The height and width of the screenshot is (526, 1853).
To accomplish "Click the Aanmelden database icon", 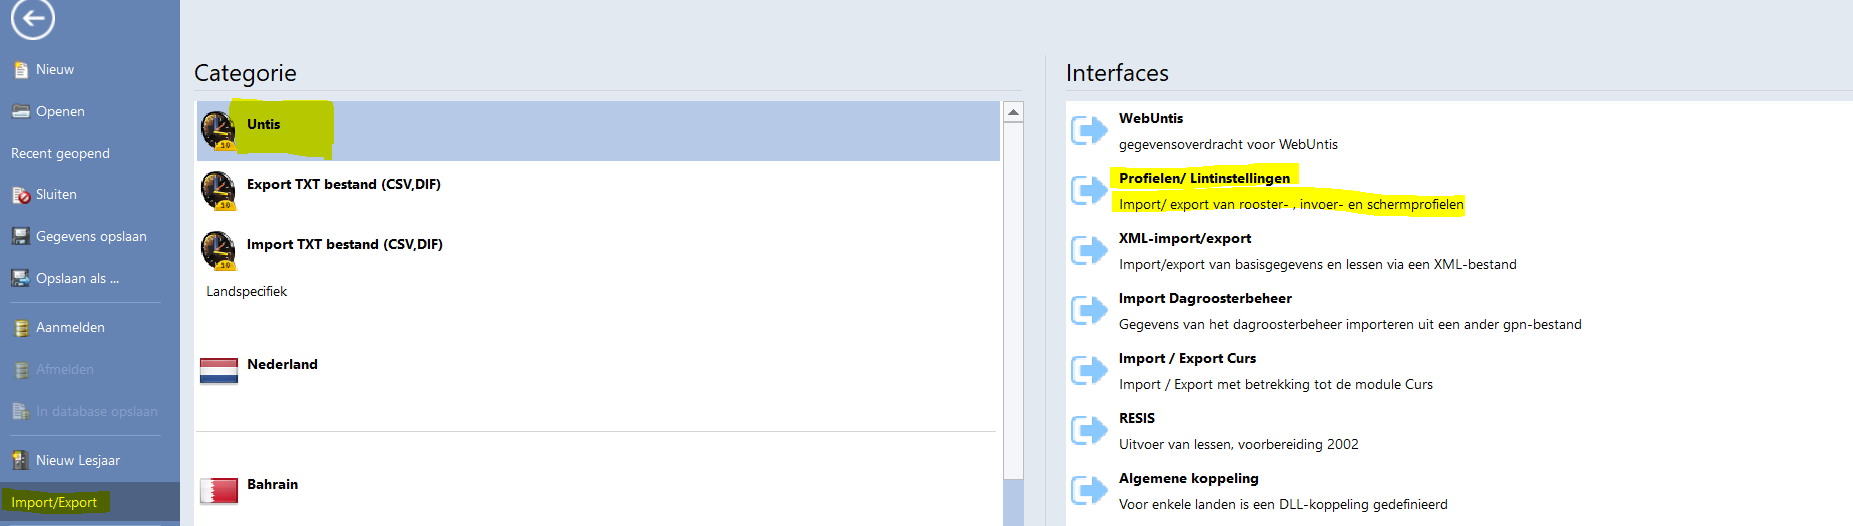I will click(21, 328).
